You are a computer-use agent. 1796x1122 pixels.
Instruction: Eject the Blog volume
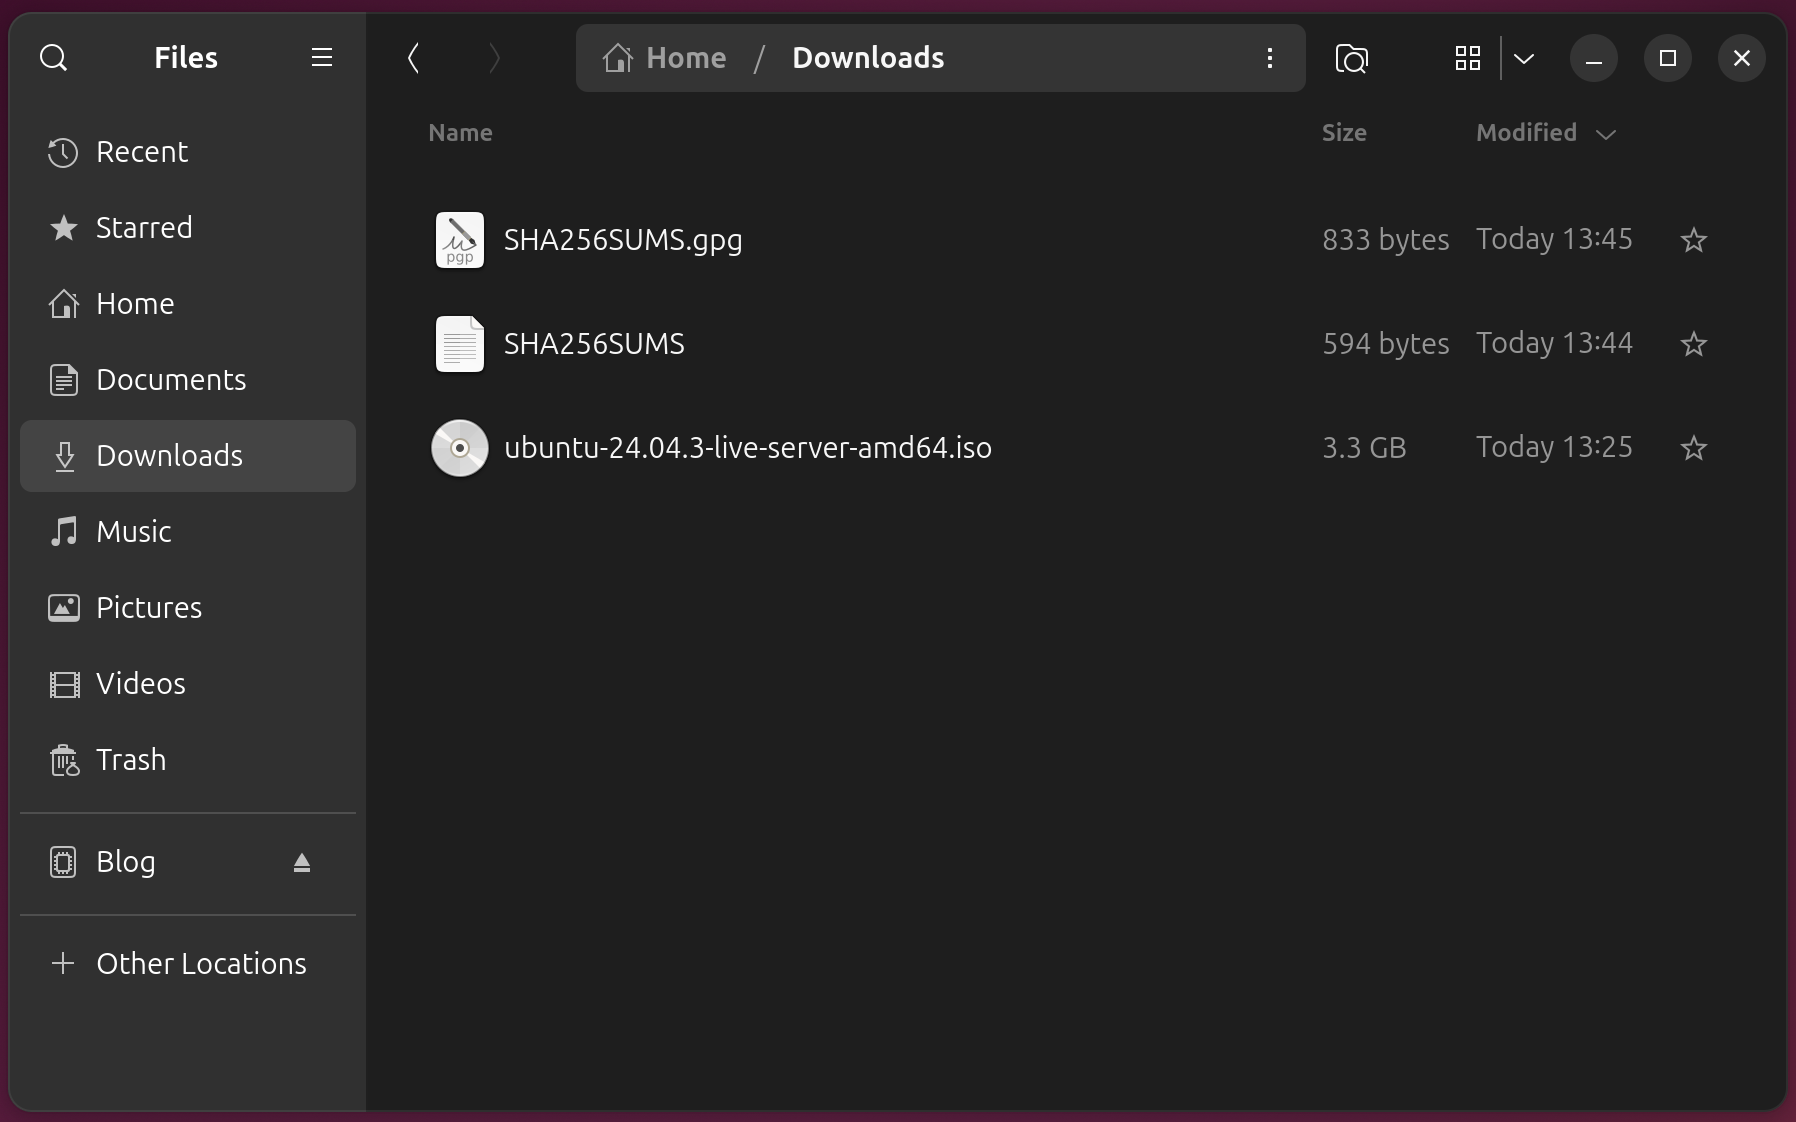pyautogui.click(x=302, y=862)
